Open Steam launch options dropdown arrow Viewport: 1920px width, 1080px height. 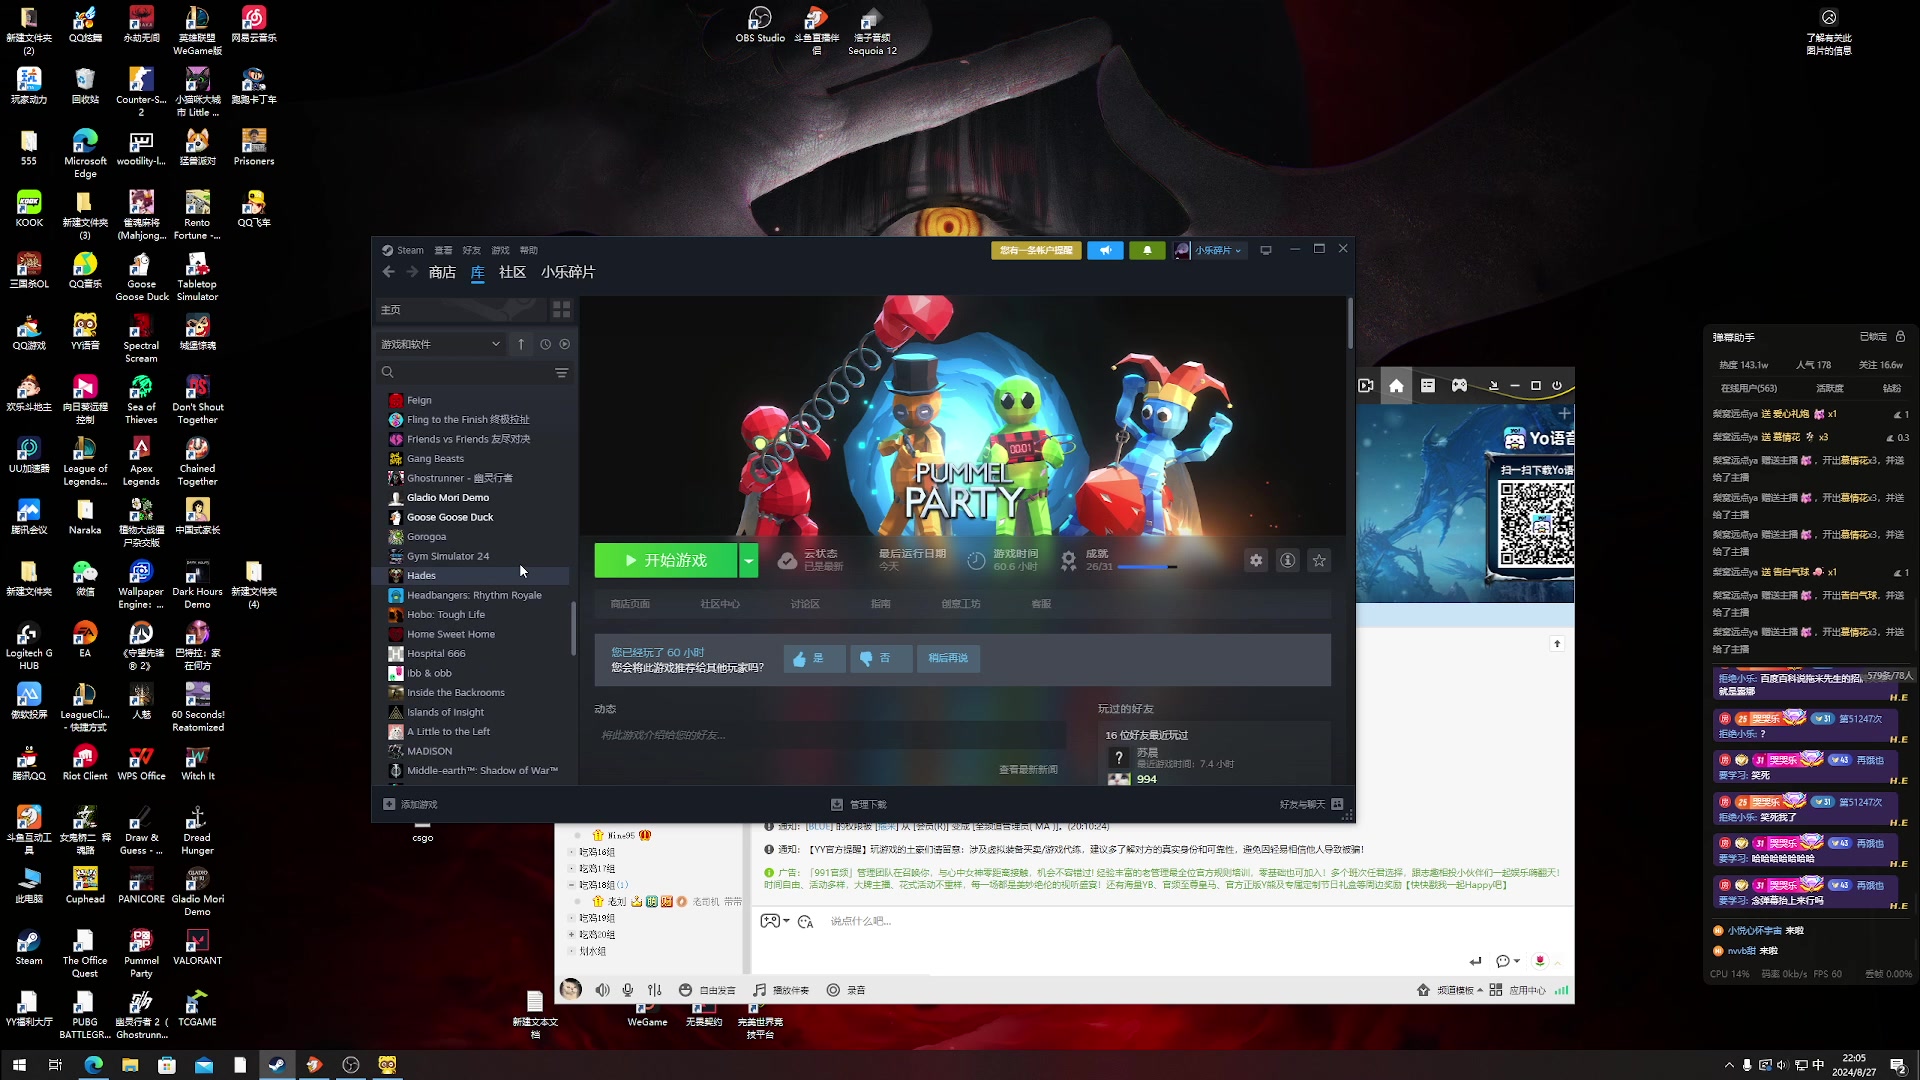pos(748,560)
